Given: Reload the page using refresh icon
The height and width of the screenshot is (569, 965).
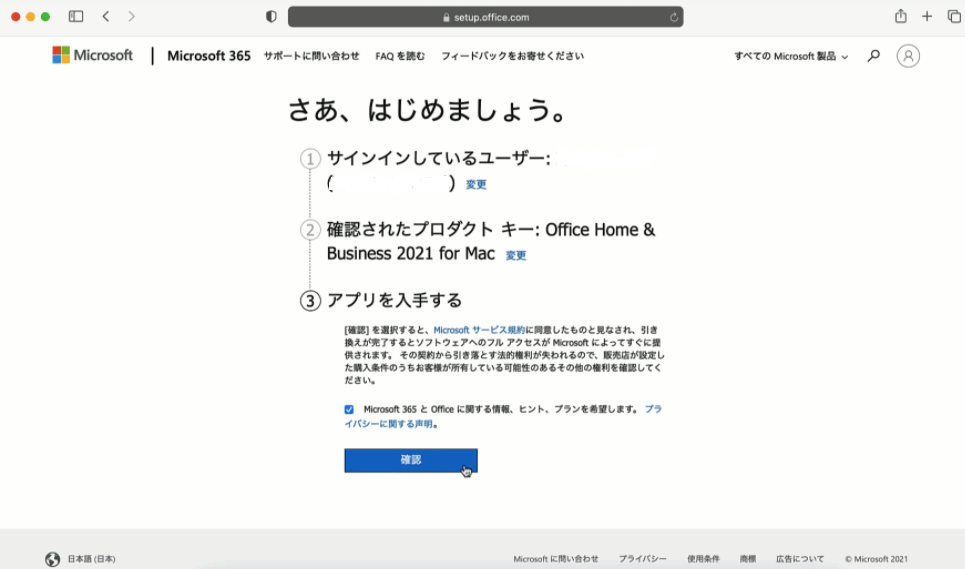Looking at the screenshot, I should [x=674, y=17].
